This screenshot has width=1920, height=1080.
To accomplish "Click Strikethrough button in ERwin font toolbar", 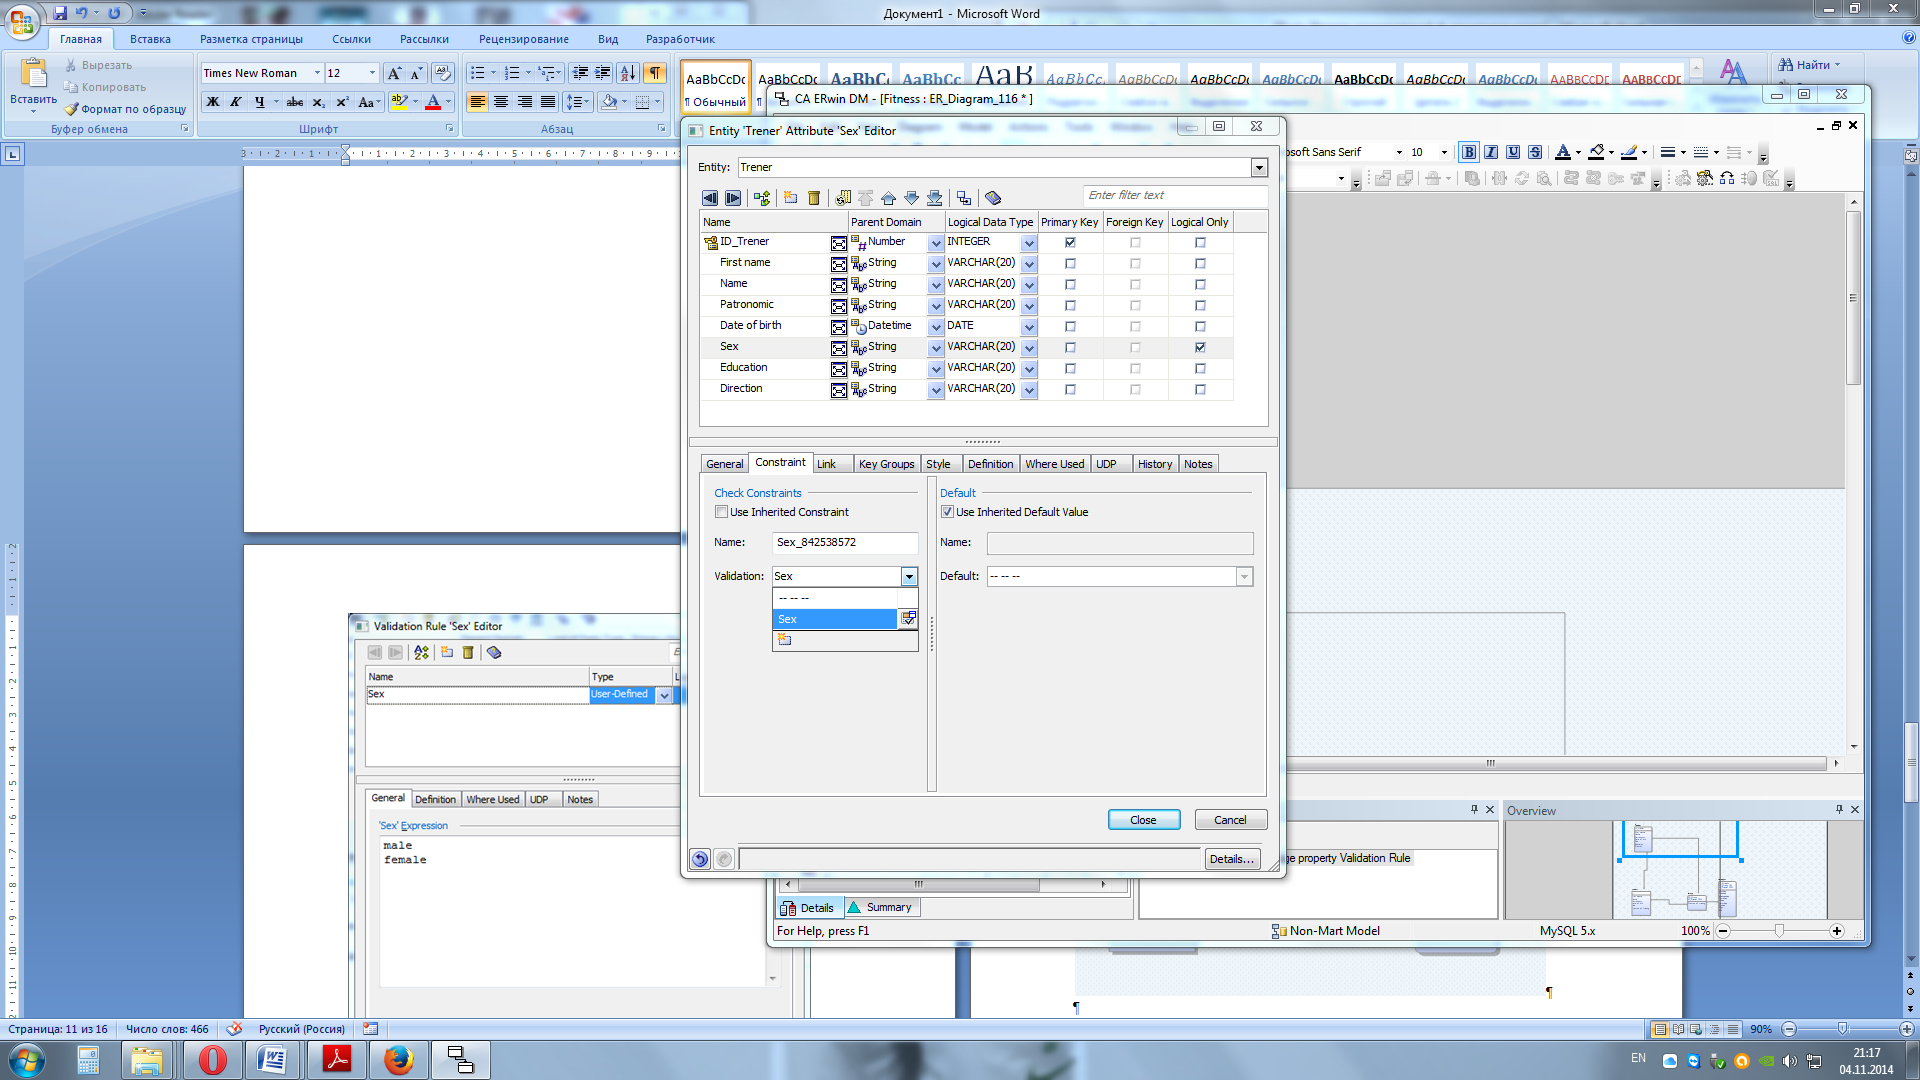I will tap(1535, 152).
